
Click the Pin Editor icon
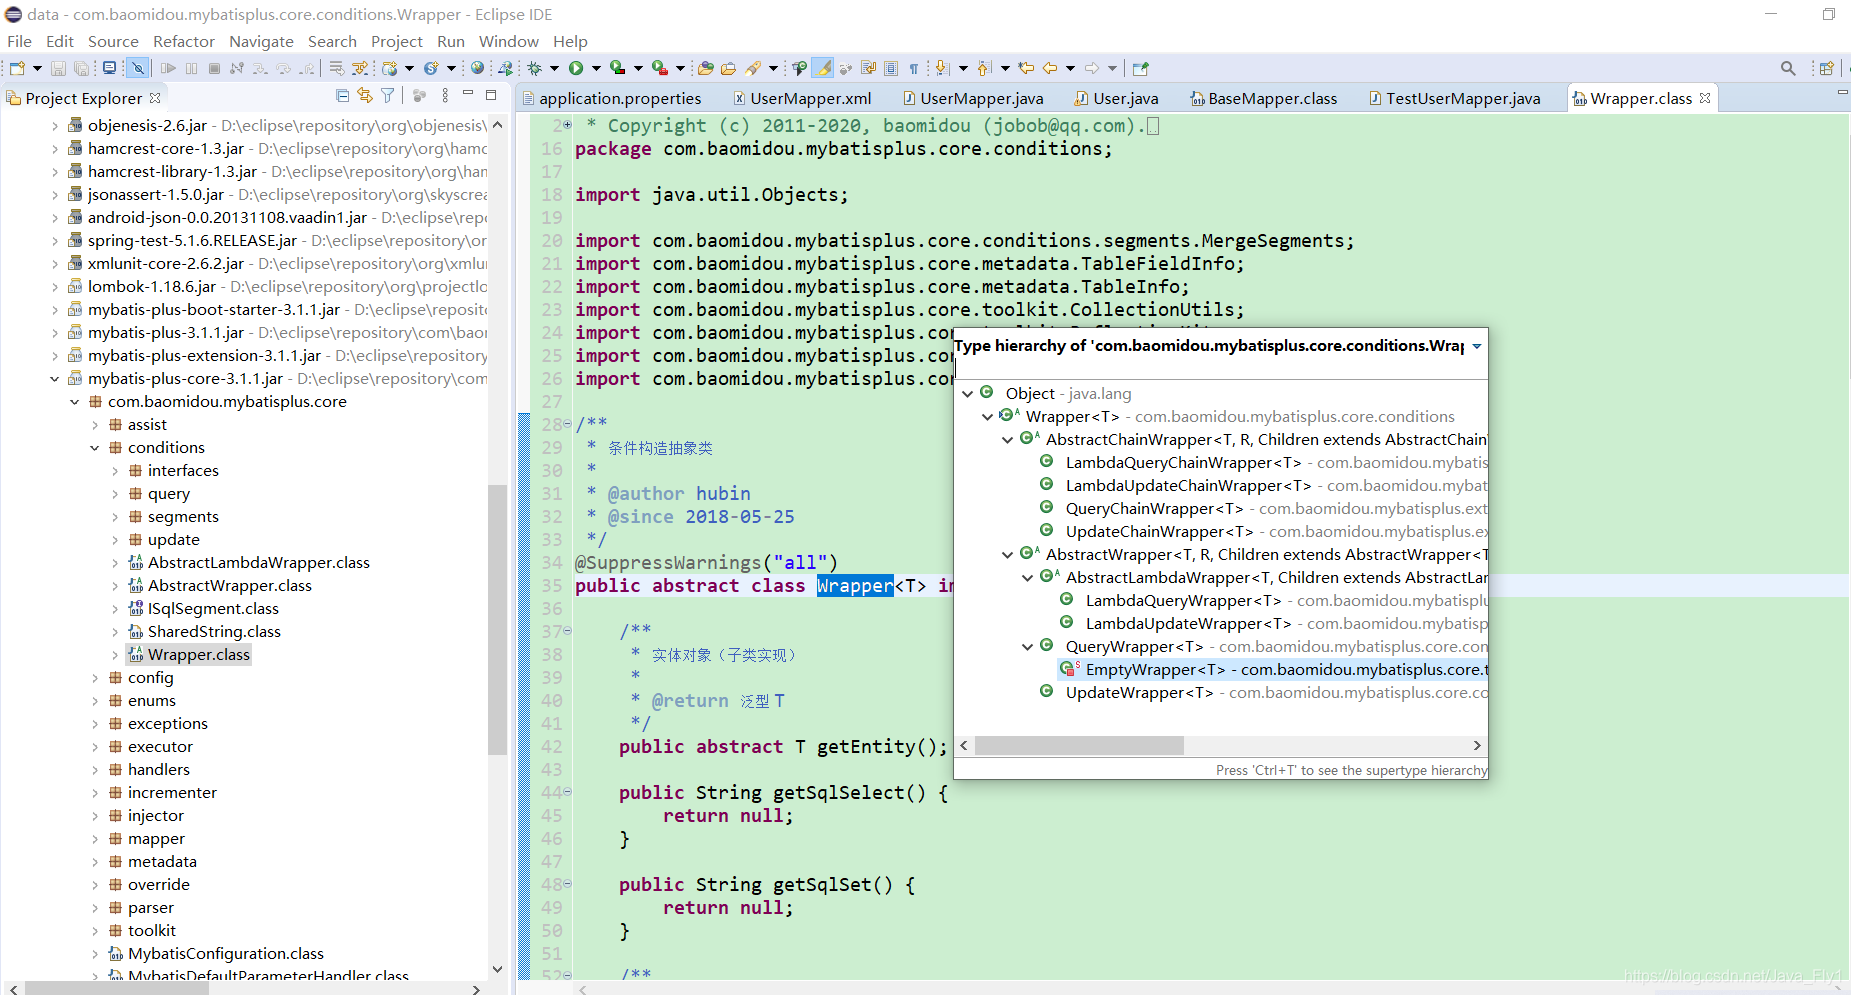(x=1140, y=68)
